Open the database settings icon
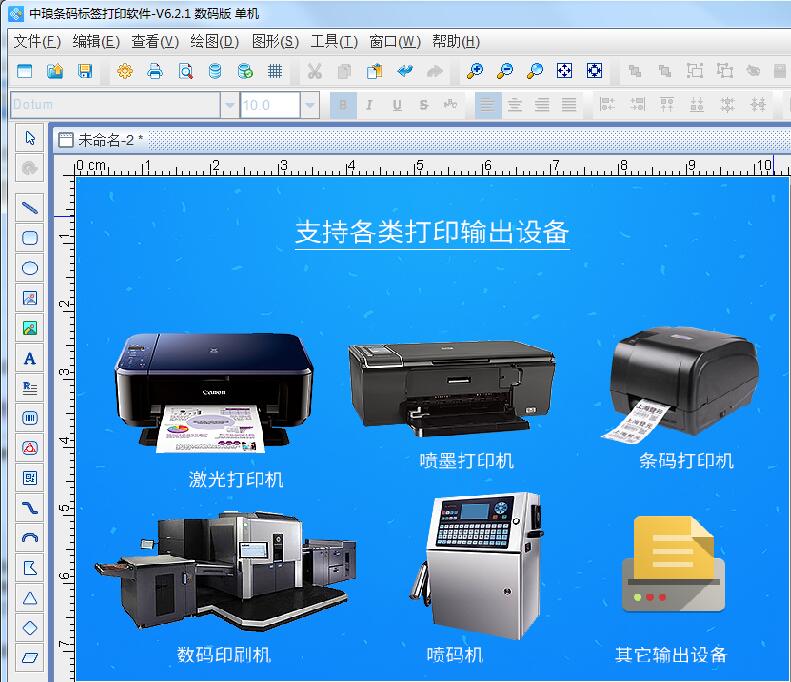 [x=215, y=71]
